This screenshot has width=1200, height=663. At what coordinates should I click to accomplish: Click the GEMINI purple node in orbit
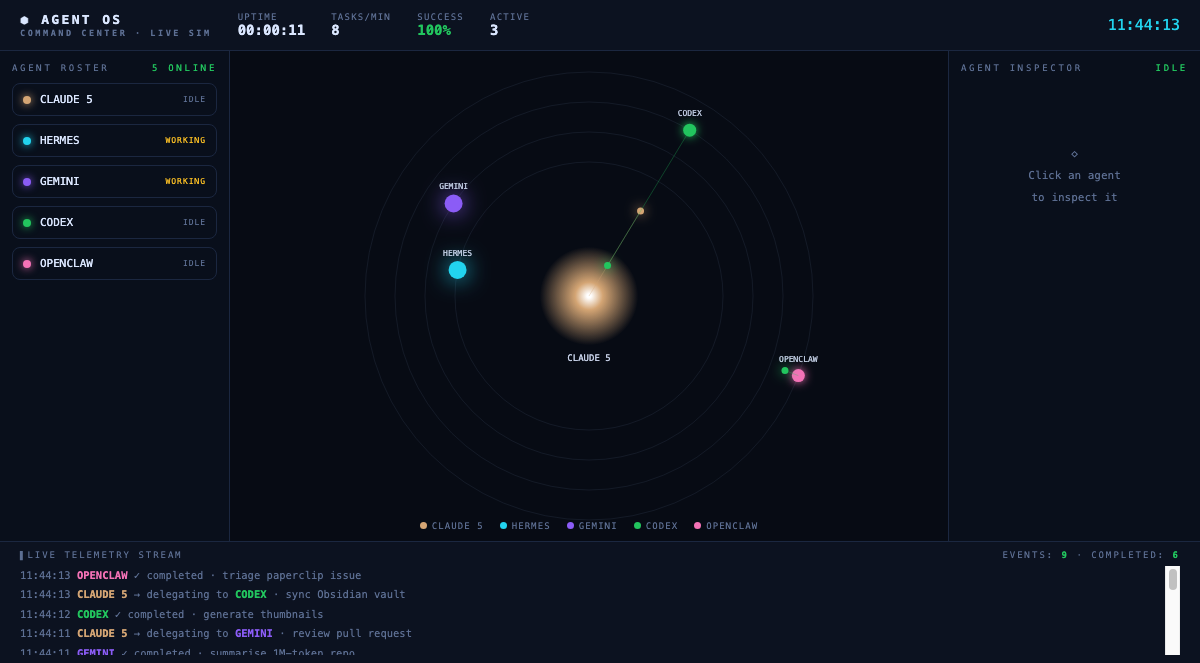coord(453,203)
